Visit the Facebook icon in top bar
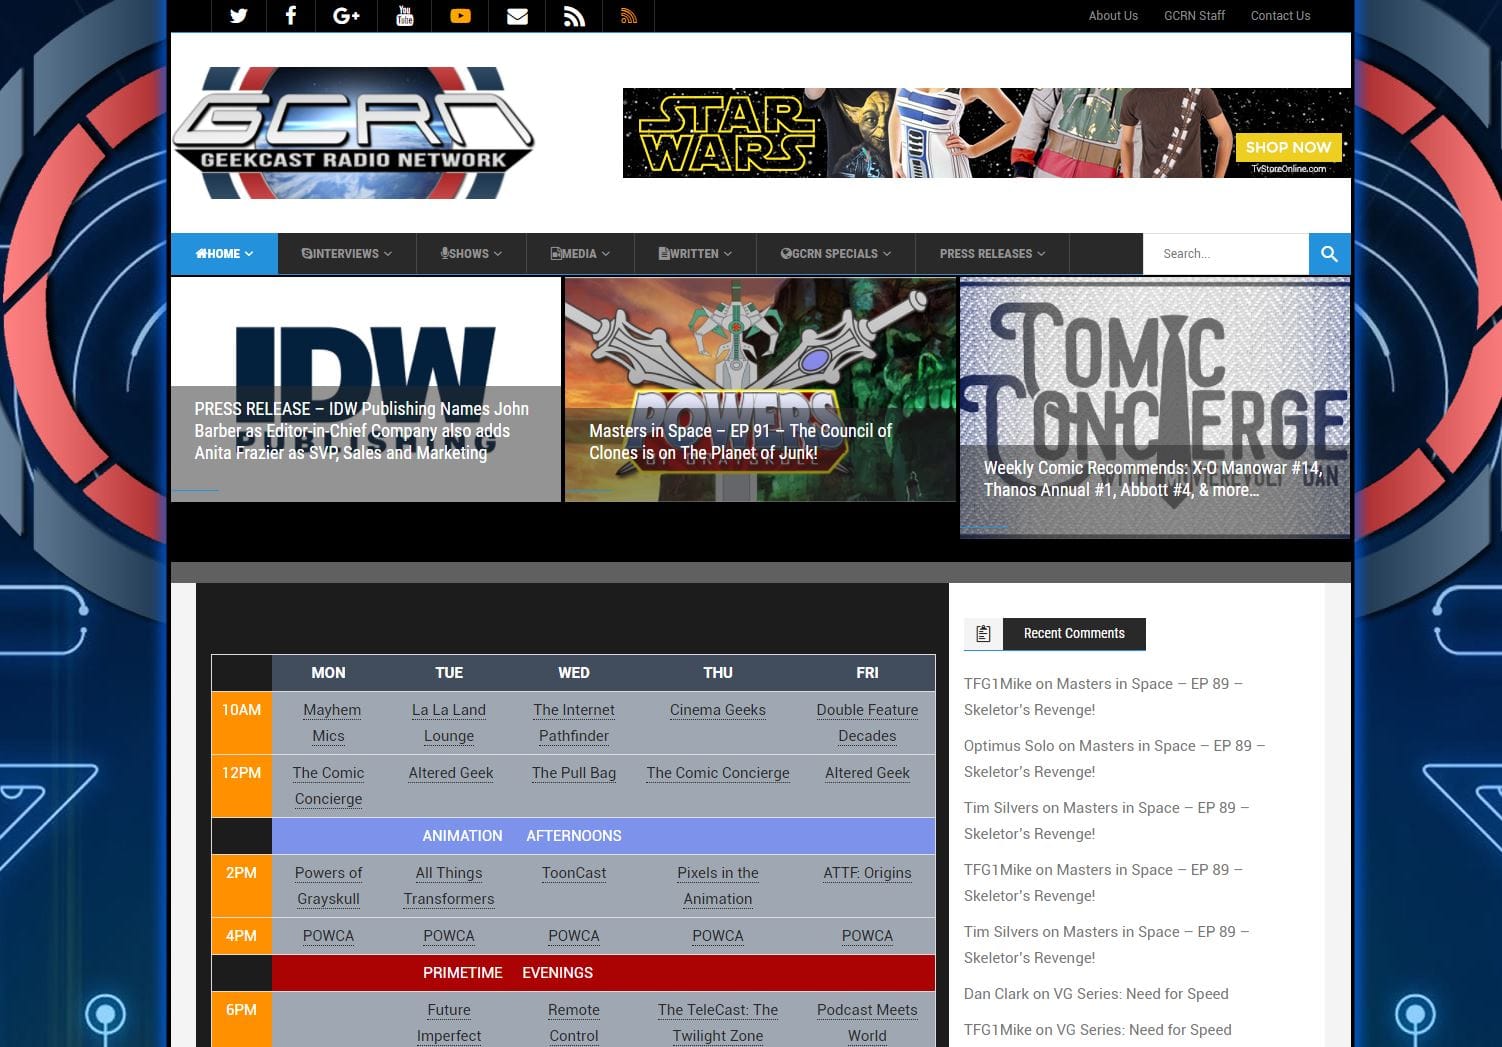Viewport: 1502px width, 1047px height. (291, 16)
